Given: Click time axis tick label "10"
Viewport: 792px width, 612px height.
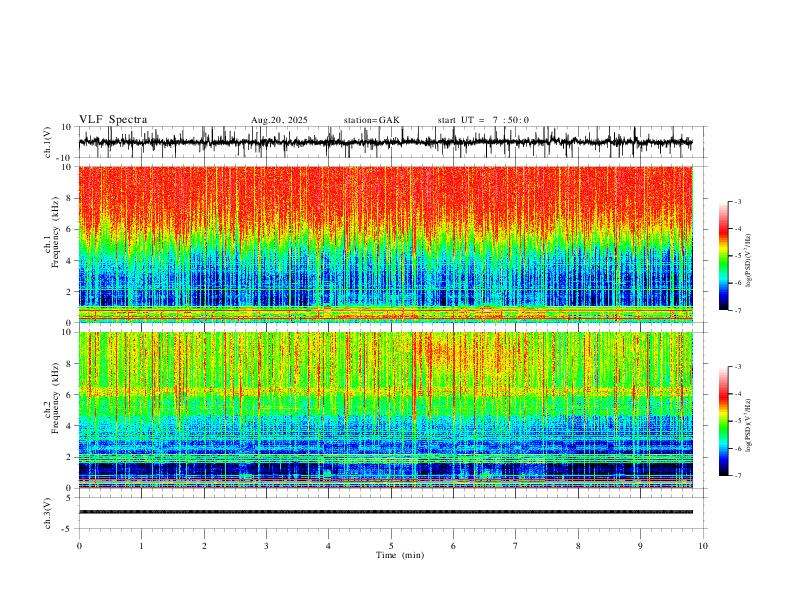Looking at the screenshot, I should (703, 546).
